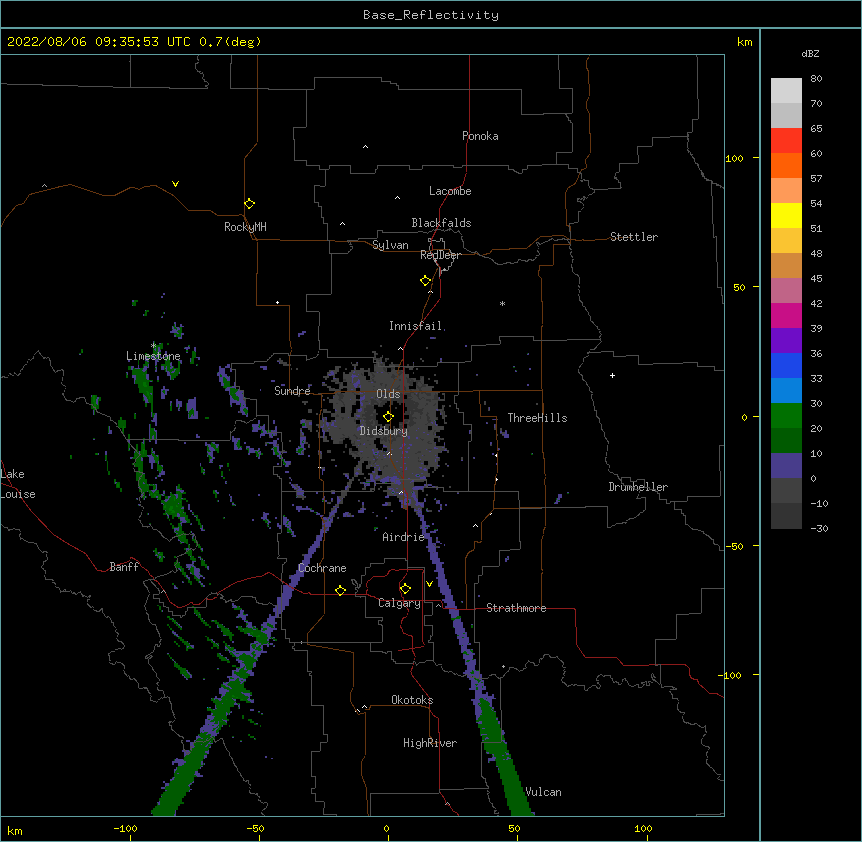Click the yellow diamond marker above Calgary label
This screenshot has width=862, height=842.
pyautogui.click(x=405, y=589)
